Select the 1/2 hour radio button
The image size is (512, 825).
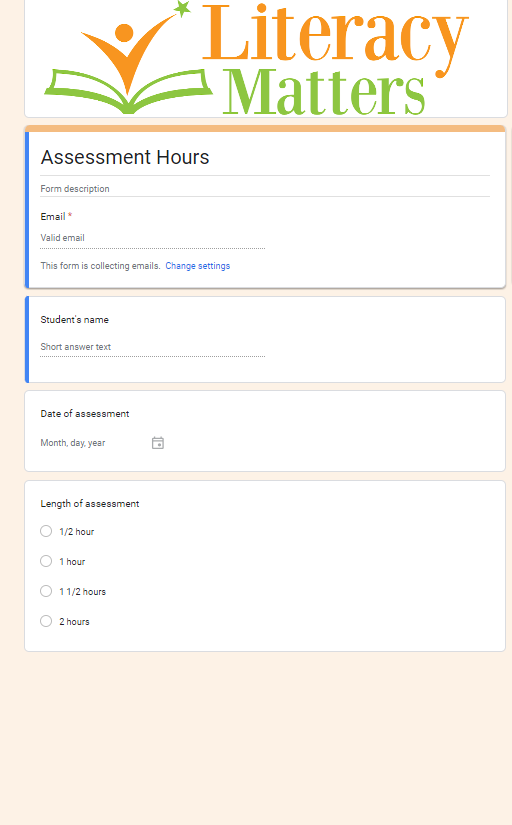[x=46, y=531]
